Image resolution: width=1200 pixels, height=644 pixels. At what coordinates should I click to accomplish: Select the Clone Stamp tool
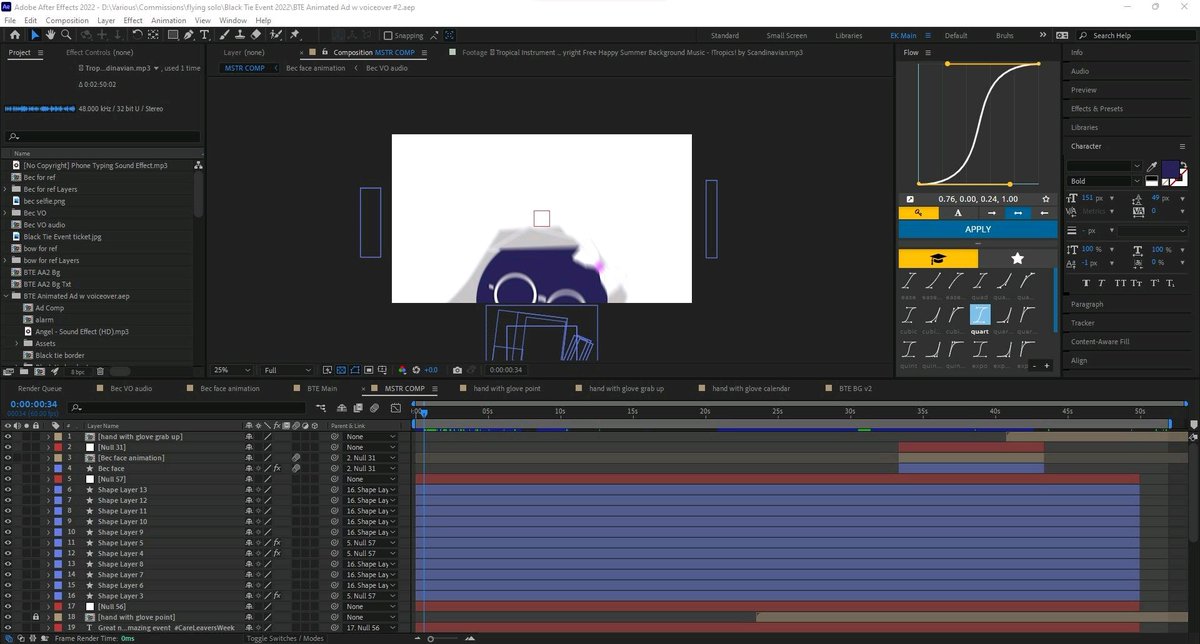click(x=241, y=35)
